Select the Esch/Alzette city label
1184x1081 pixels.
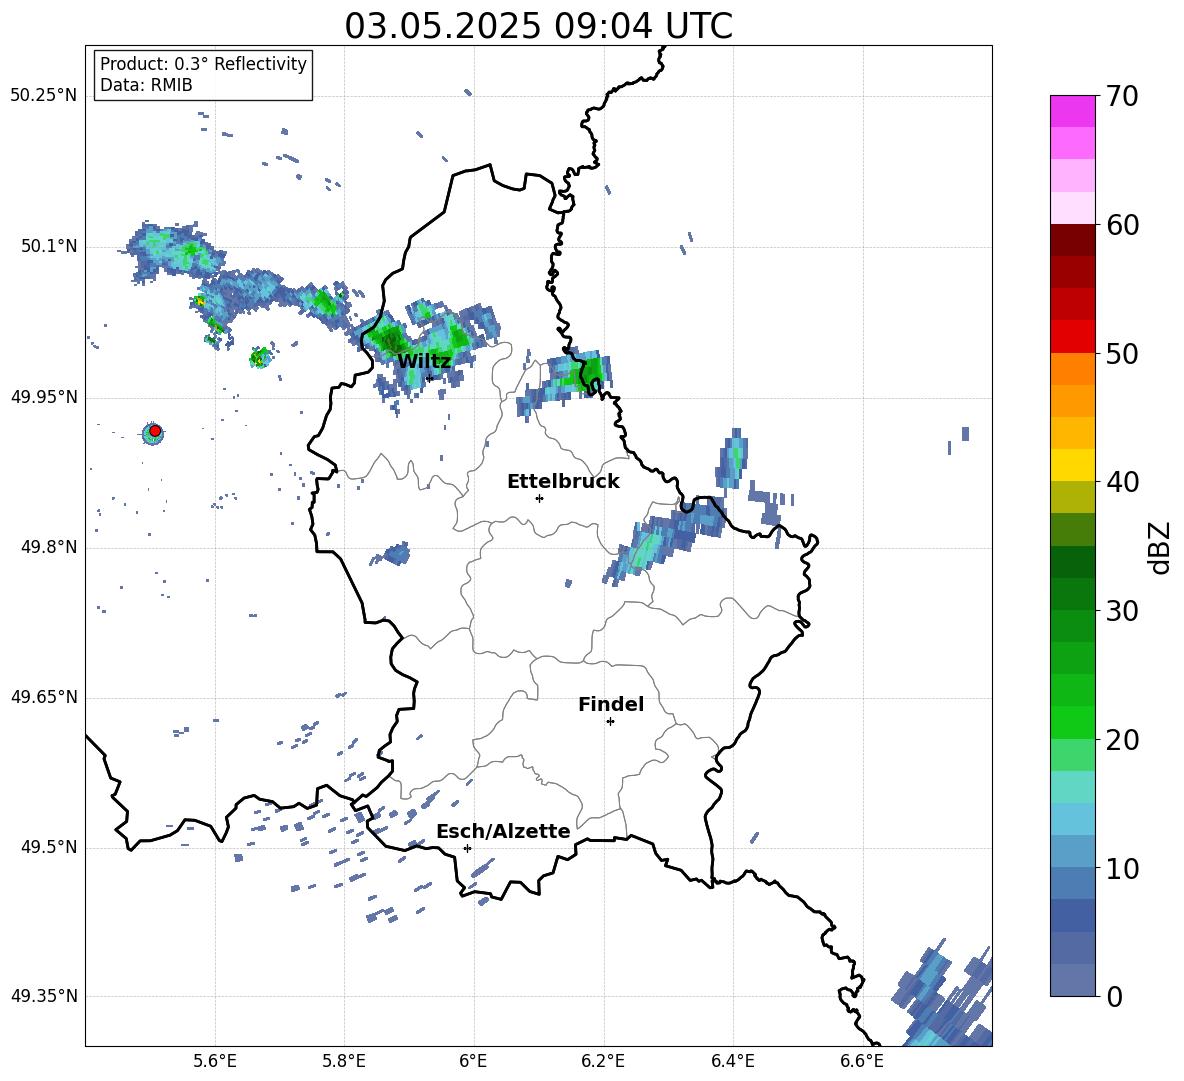pyautogui.click(x=503, y=831)
